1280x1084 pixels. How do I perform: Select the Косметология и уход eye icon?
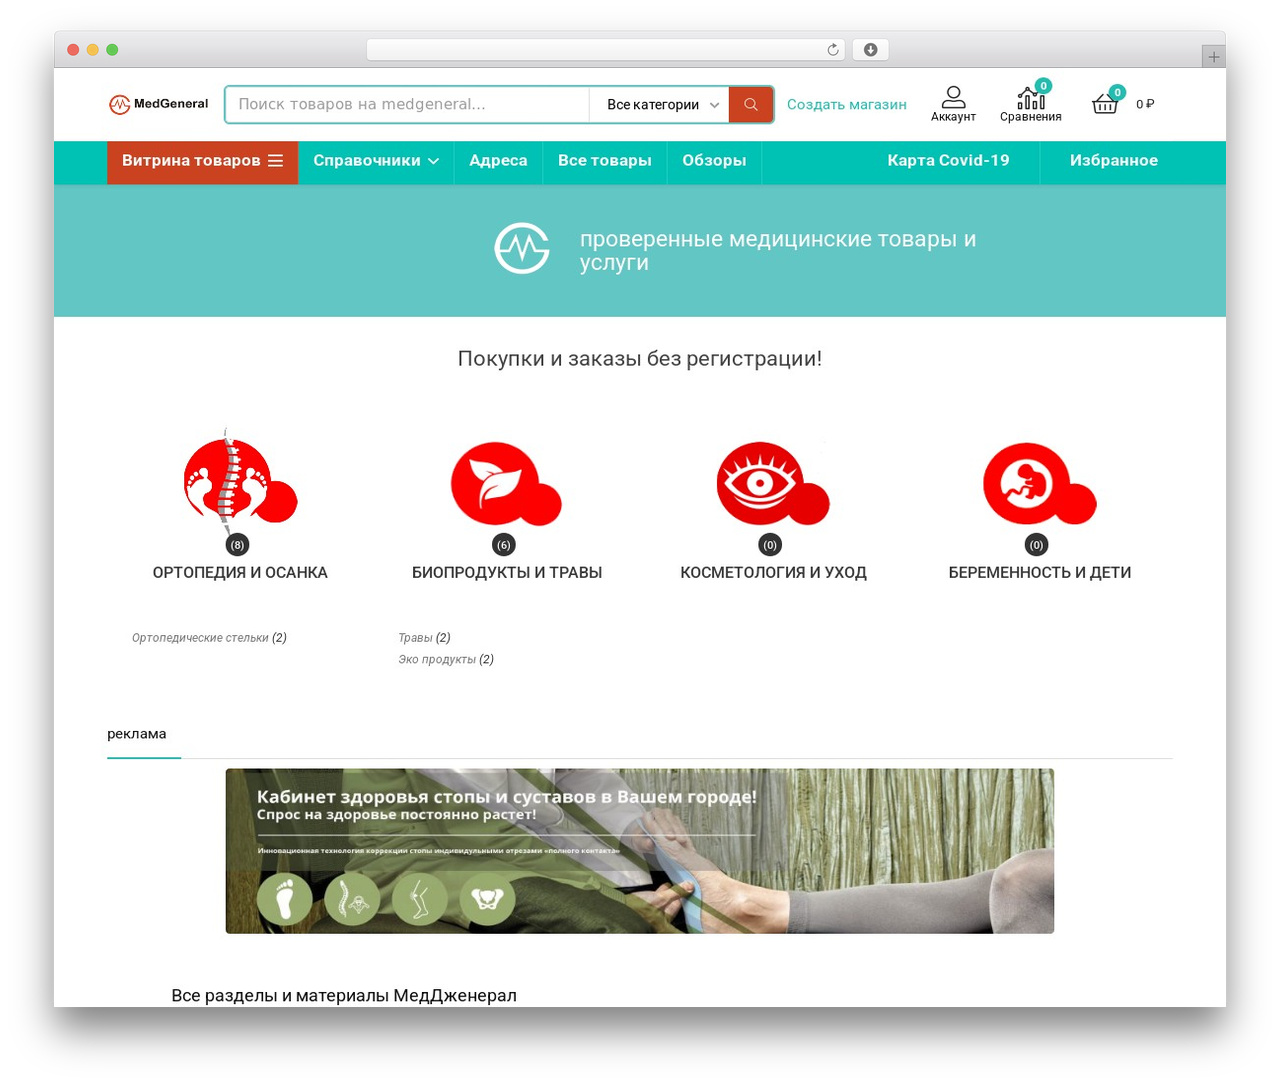click(x=773, y=484)
